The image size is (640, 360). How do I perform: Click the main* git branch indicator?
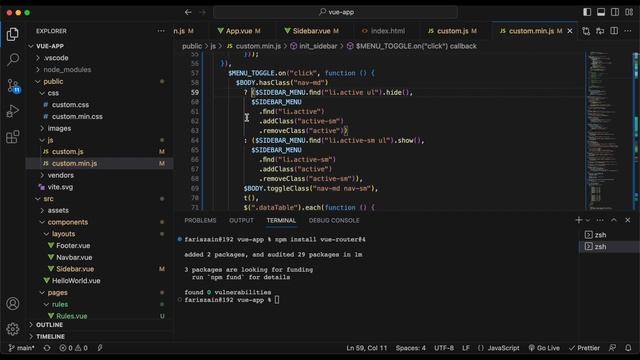[x=22, y=348]
